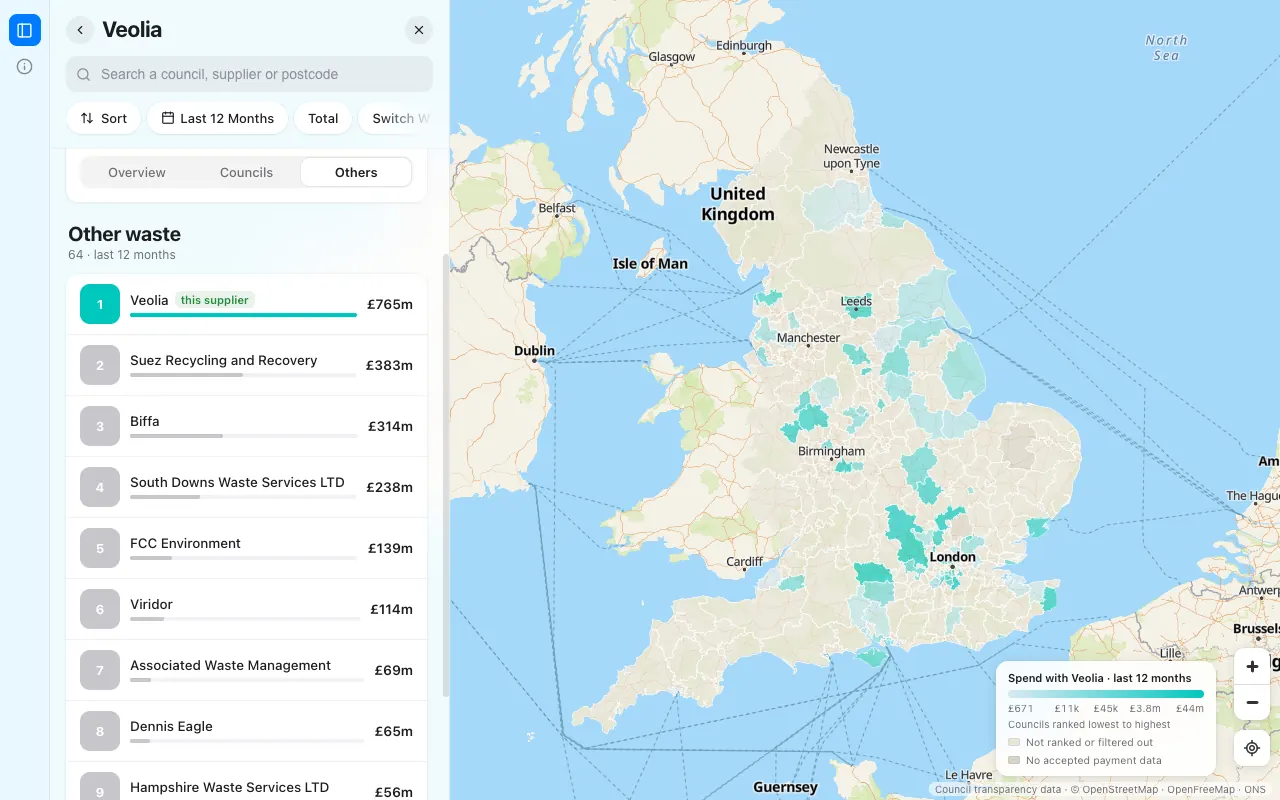This screenshot has width=1280, height=800.
Task: Click the rank 2 badge for Suez
Action: [x=100, y=365]
